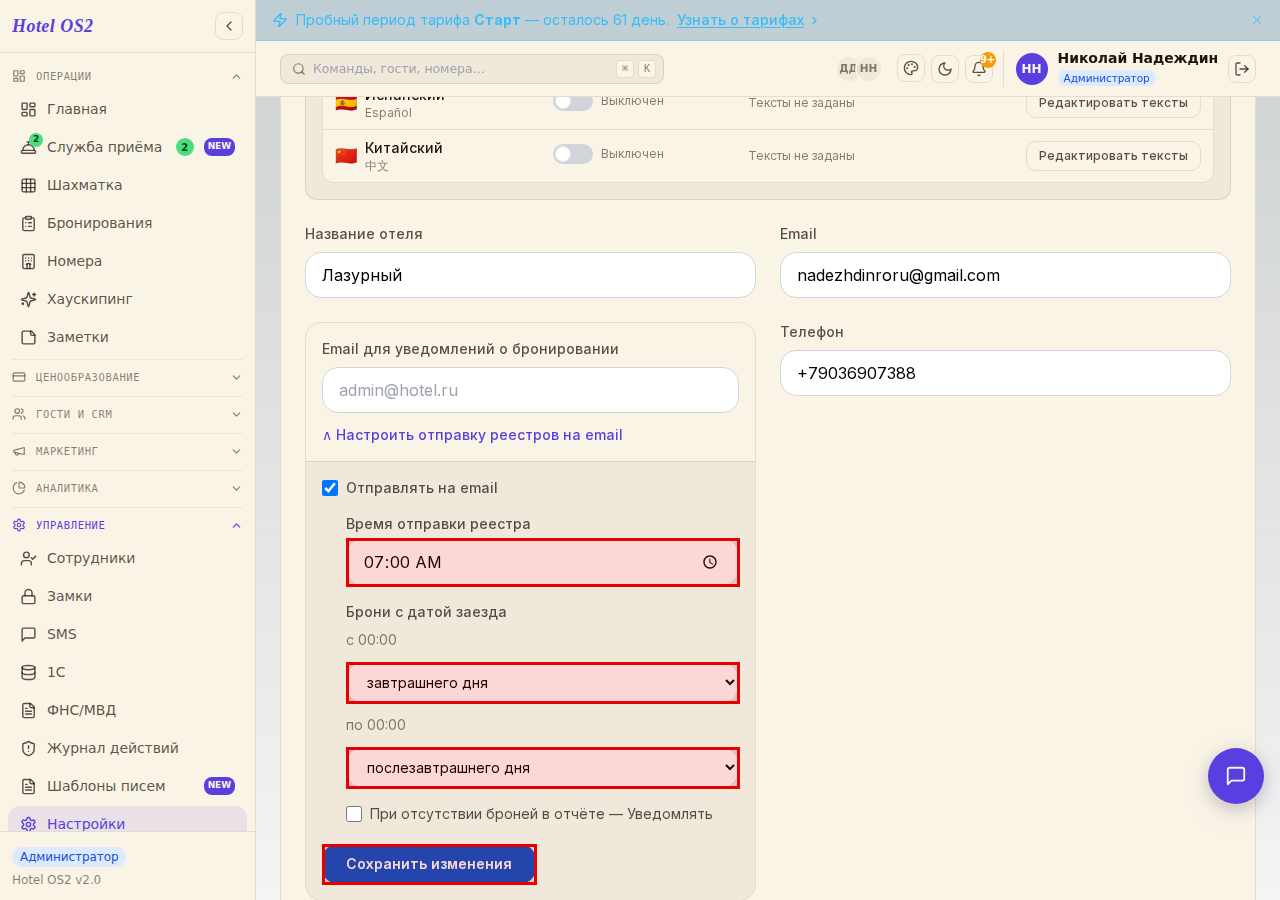1280x900 pixels.
Task: Expand the Маркетинг section
Action: click(x=127, y=451)
